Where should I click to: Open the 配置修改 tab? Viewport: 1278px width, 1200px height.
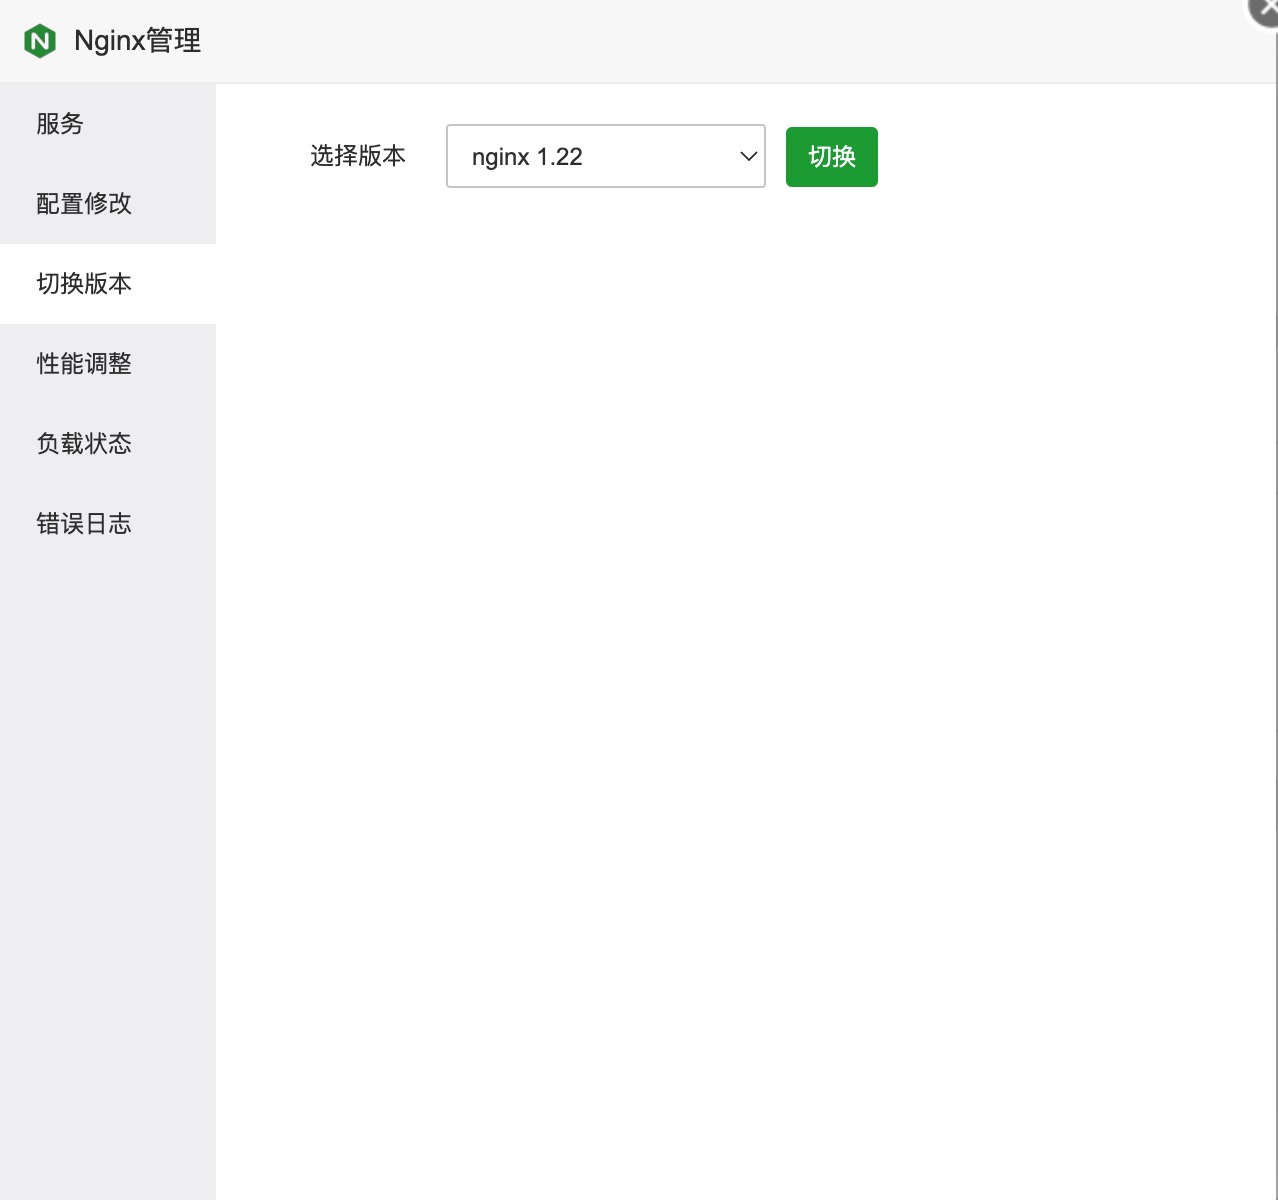(108, 204)
